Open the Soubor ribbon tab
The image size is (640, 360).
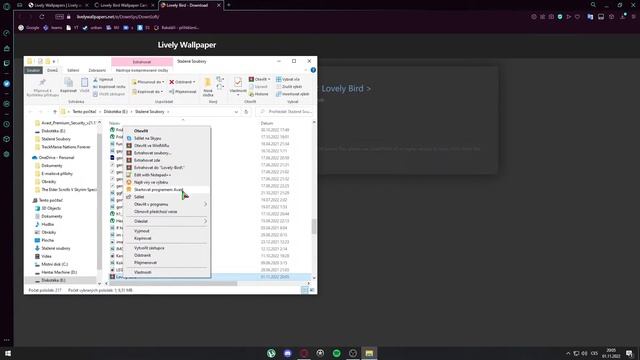33,70
